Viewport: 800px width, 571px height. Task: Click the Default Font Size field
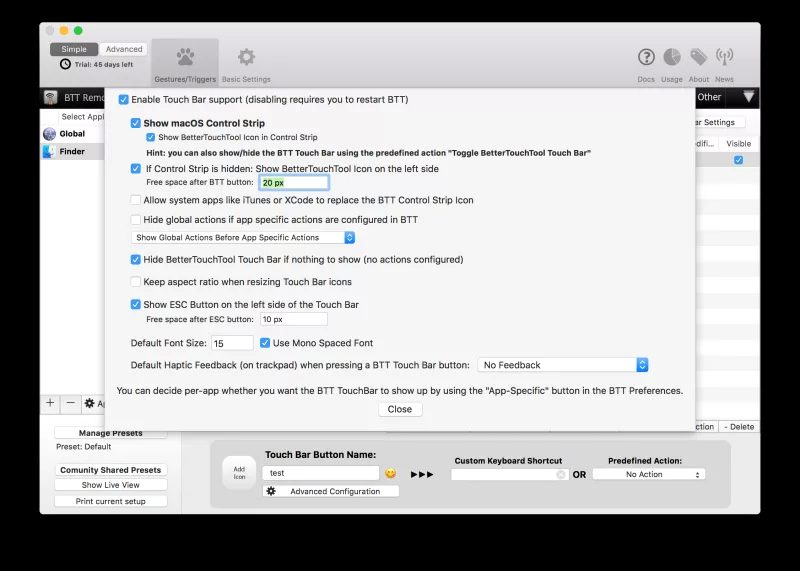[x=232, y=343]
